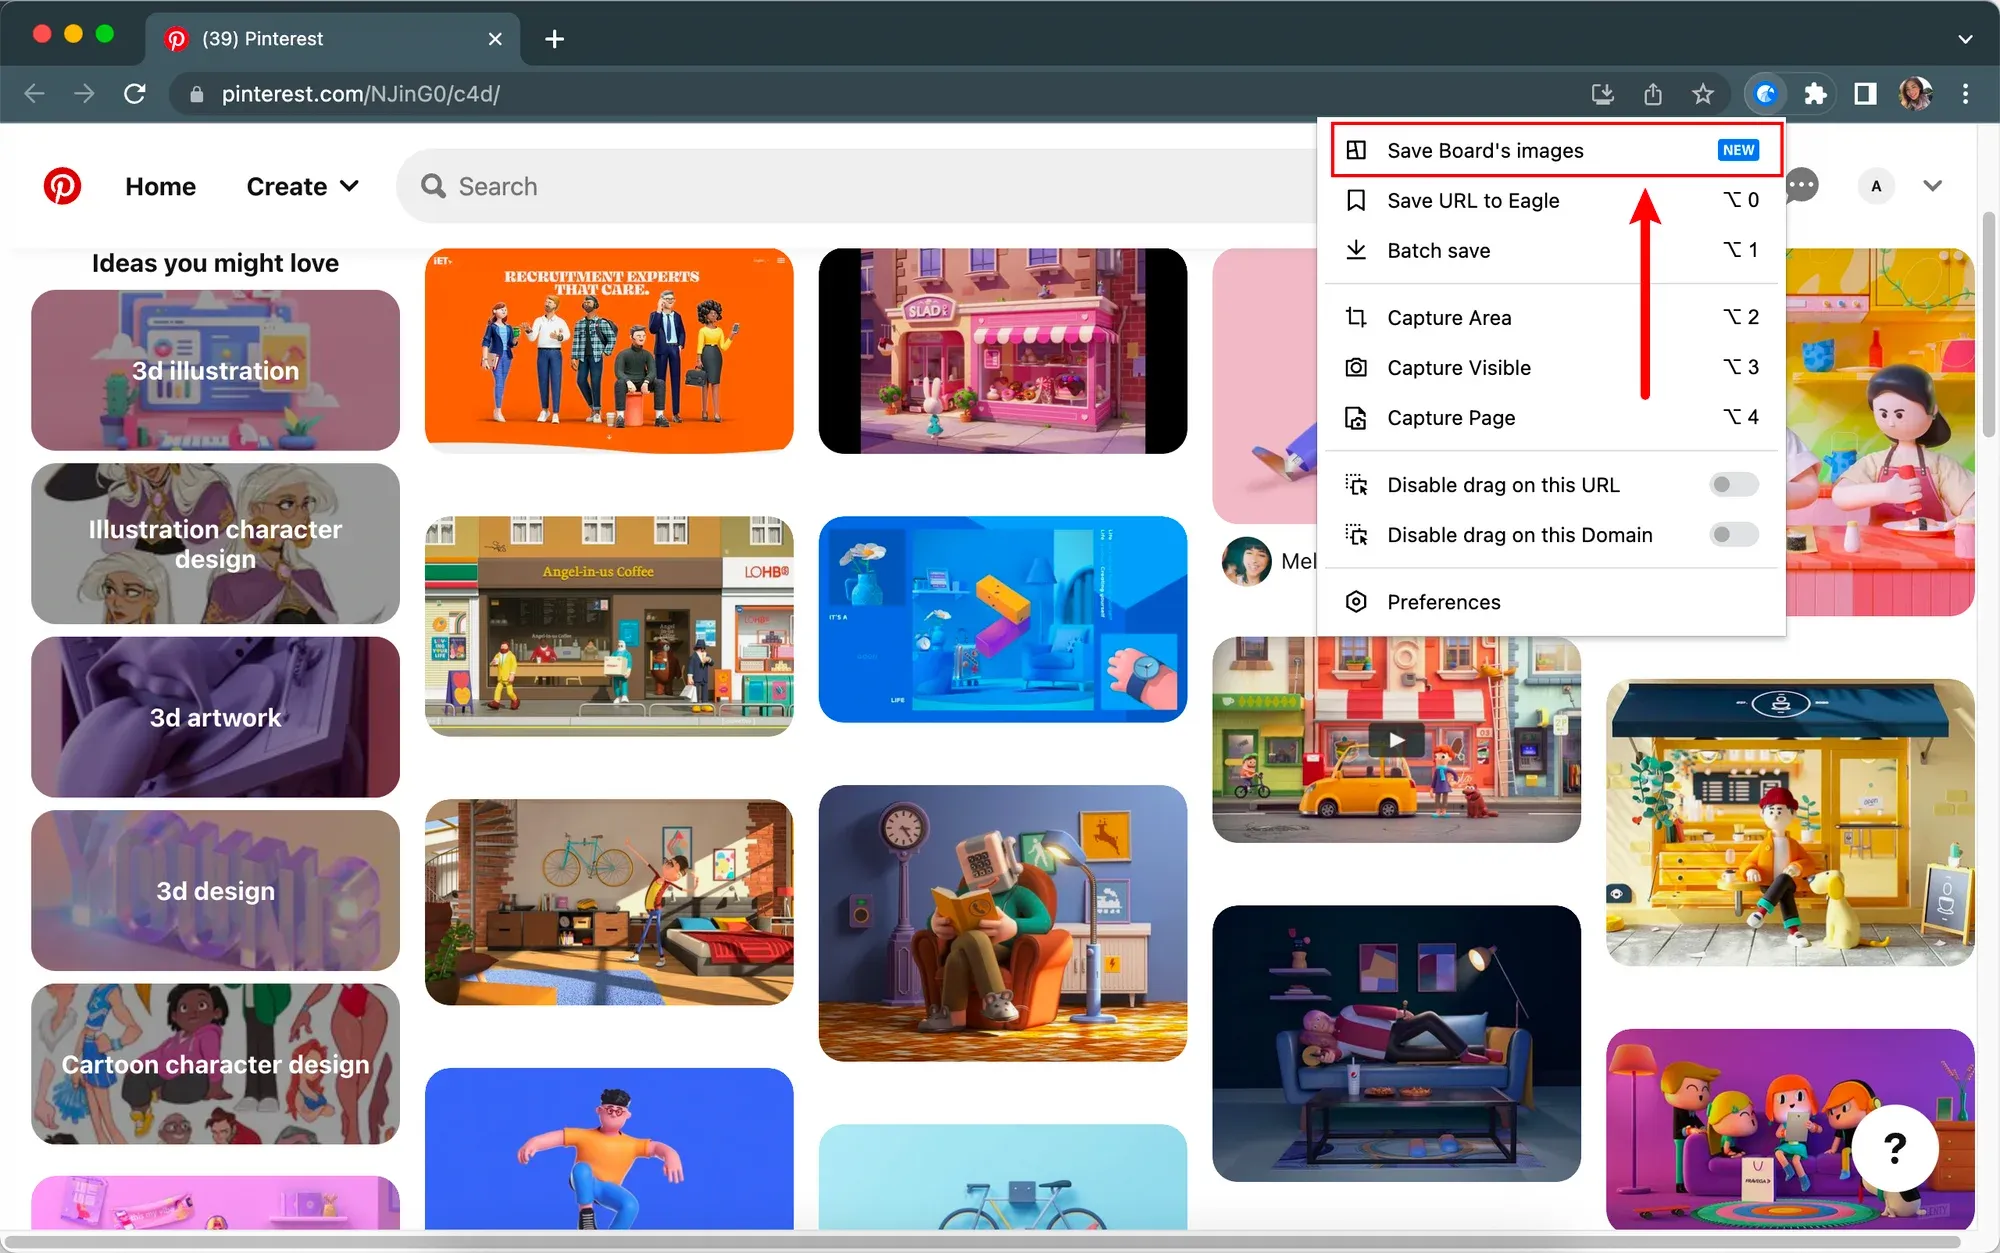
Task: Open Cartoon character design idea
Action: coord(215,1064)
